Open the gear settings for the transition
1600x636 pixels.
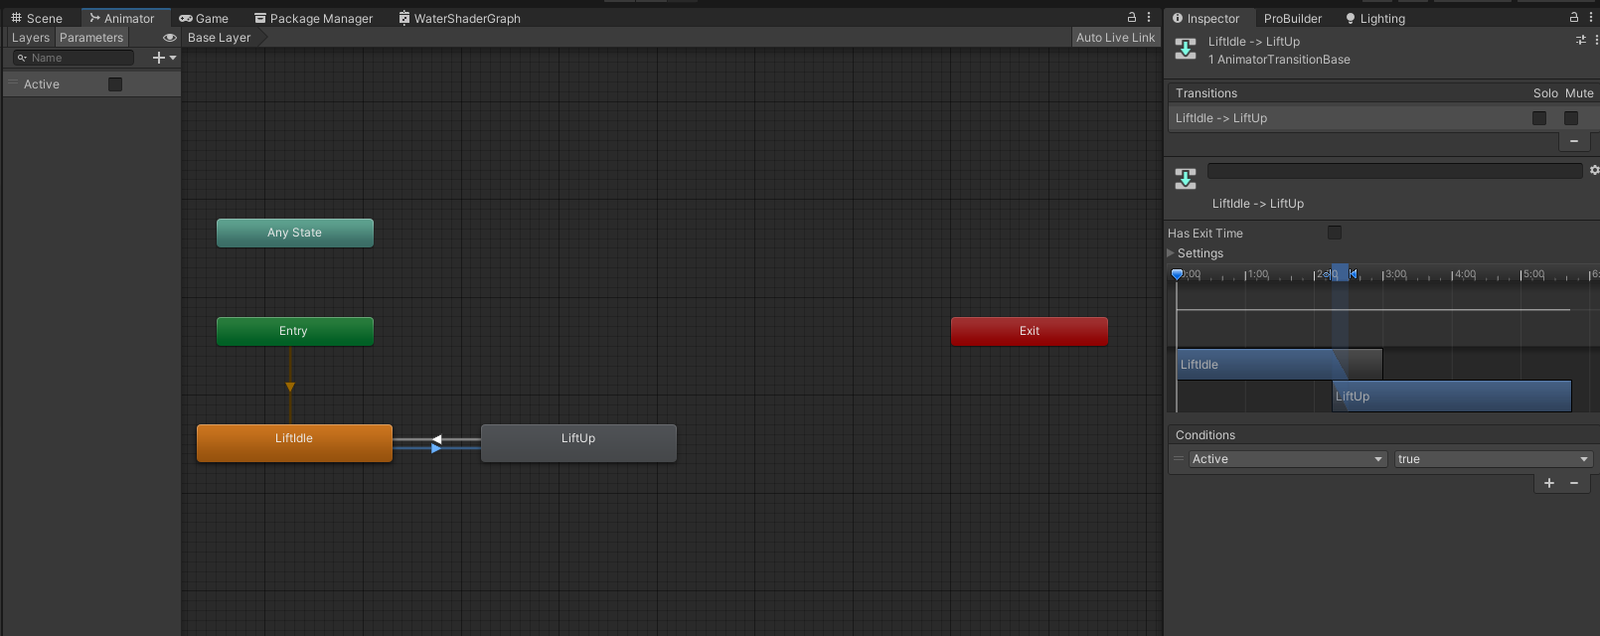click(1594, 170)
